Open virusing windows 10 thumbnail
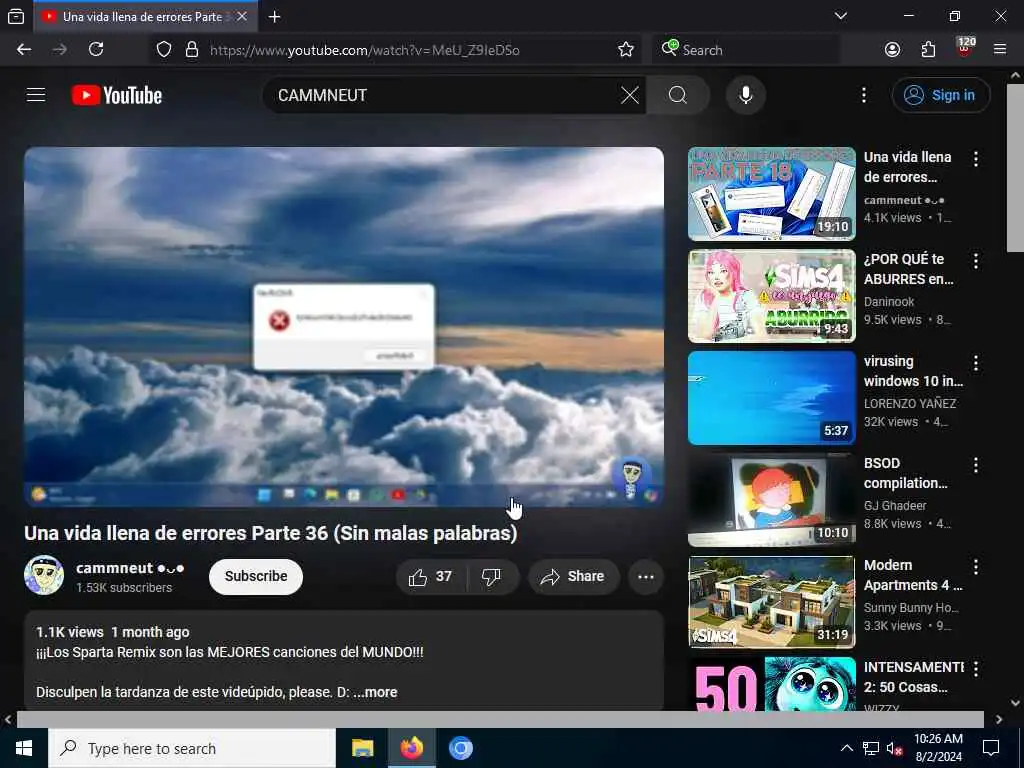This screenshot has height=768, width=1024. [x=771, y=398]
